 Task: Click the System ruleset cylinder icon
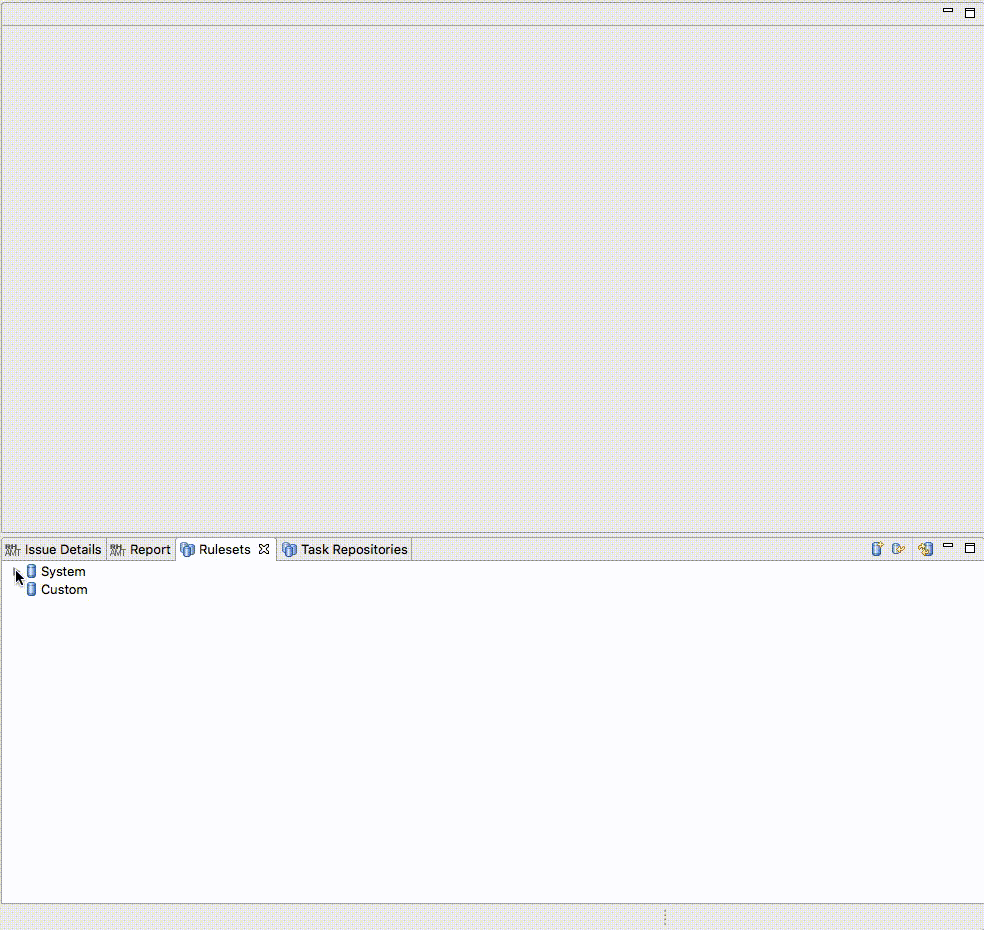(31, 571)
